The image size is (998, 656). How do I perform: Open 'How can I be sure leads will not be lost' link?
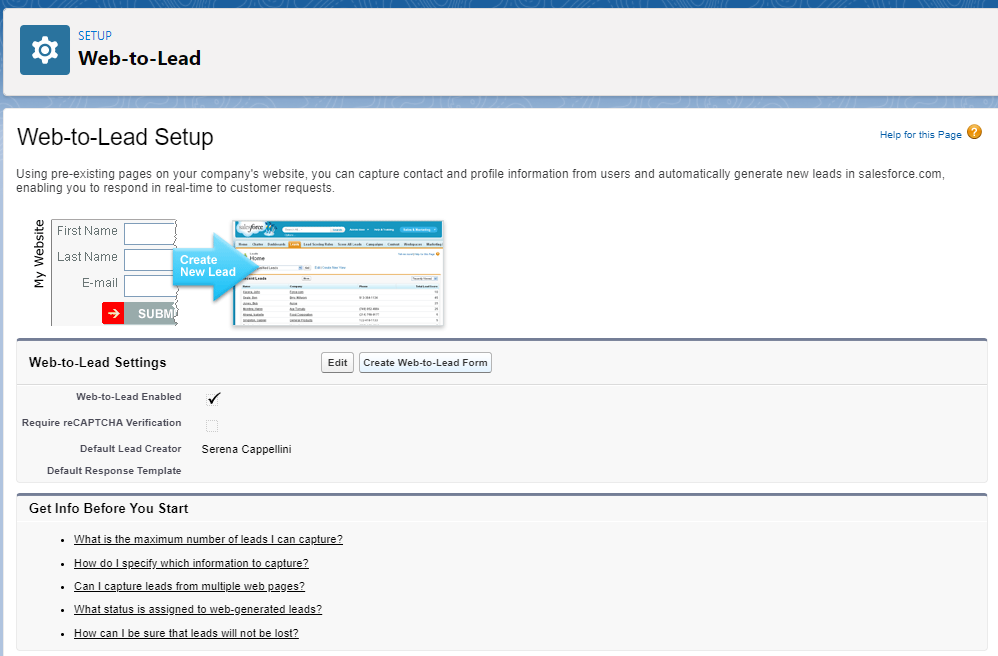[x=186, y=633]
